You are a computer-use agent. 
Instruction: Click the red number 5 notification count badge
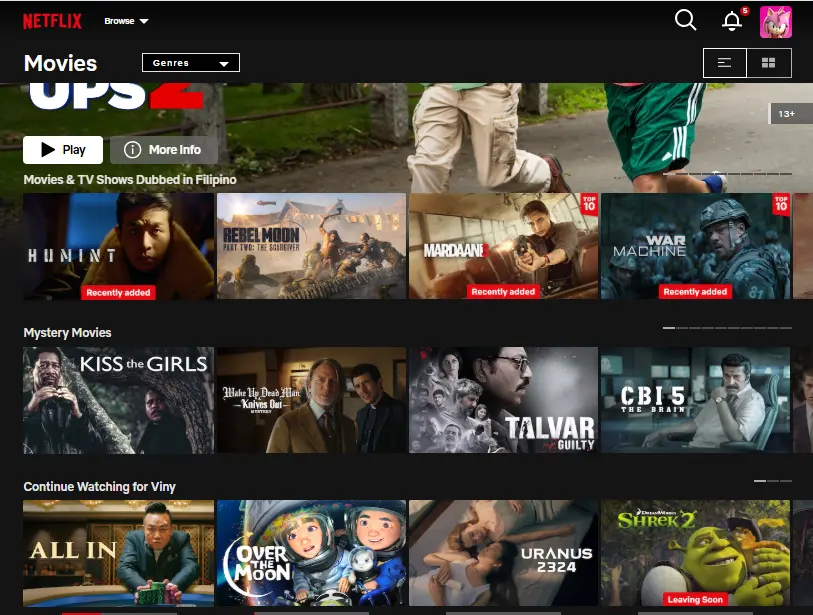pos(745,10)
